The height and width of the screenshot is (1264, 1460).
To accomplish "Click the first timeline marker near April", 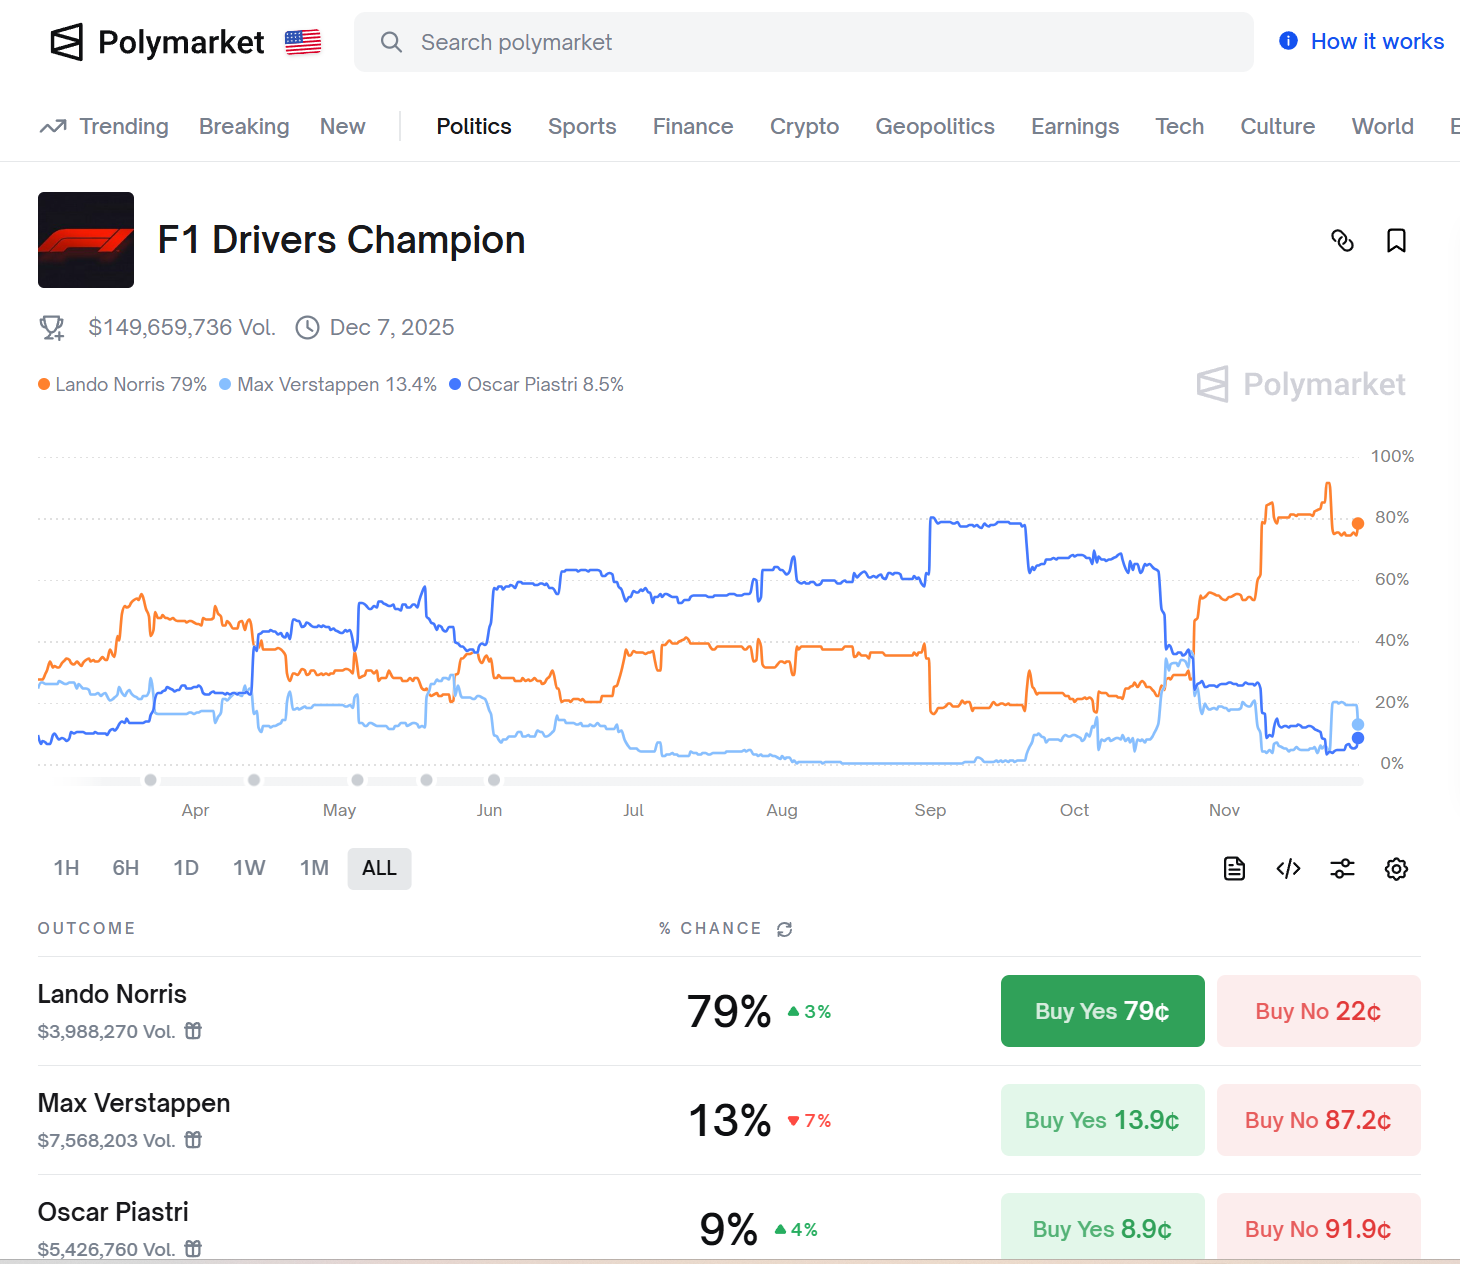I will click(150, 780).
